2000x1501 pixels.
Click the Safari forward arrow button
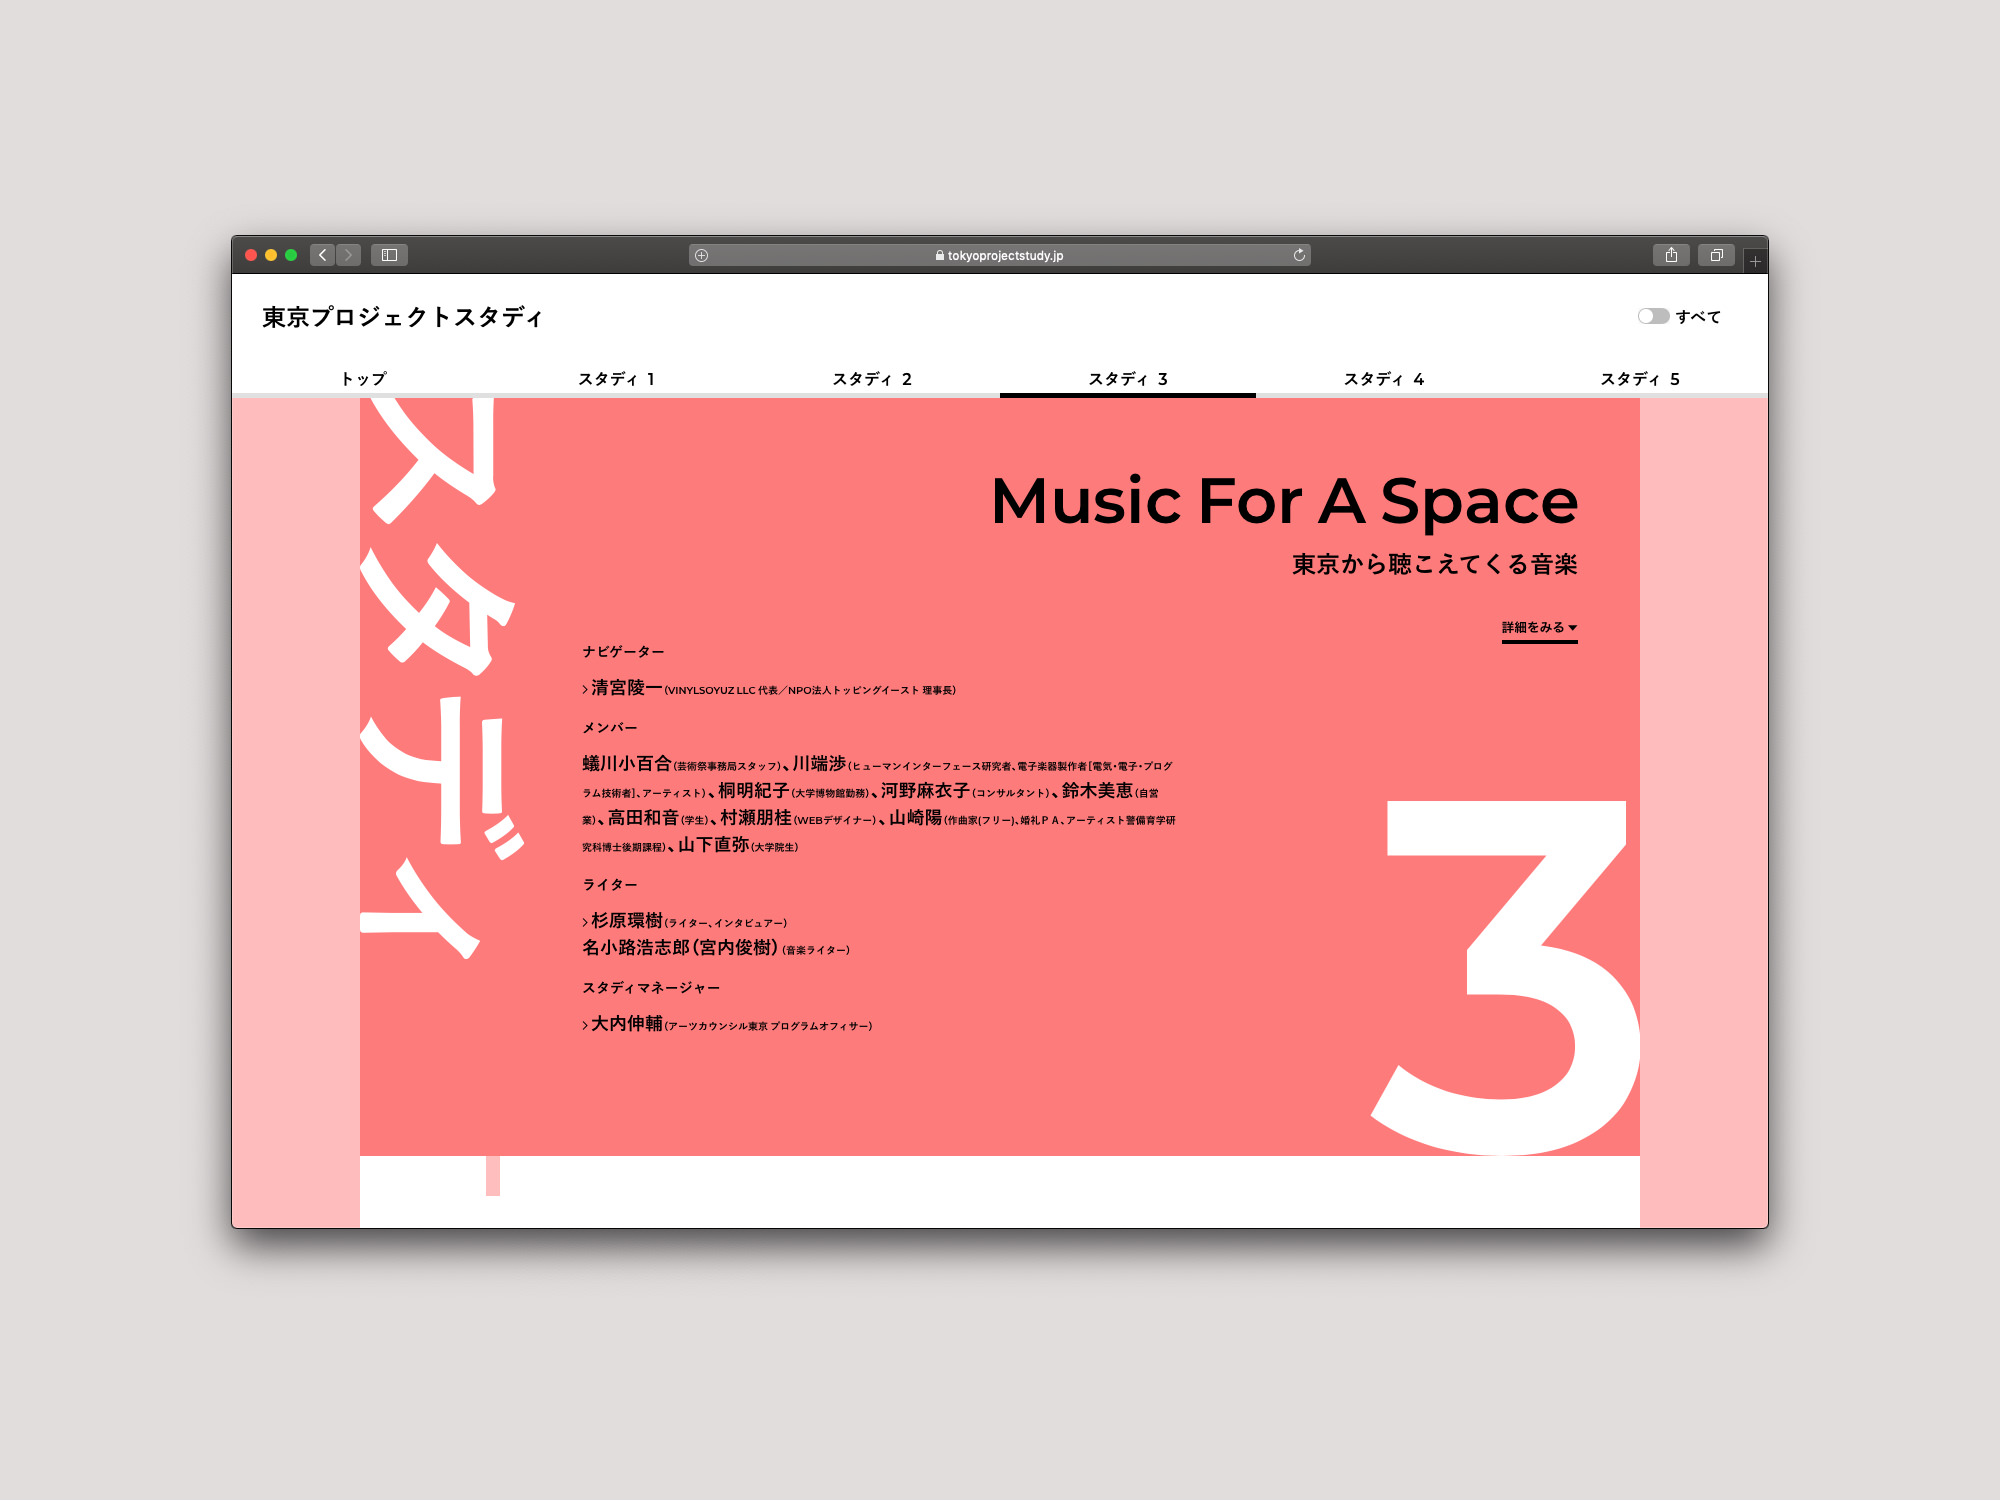349,255
